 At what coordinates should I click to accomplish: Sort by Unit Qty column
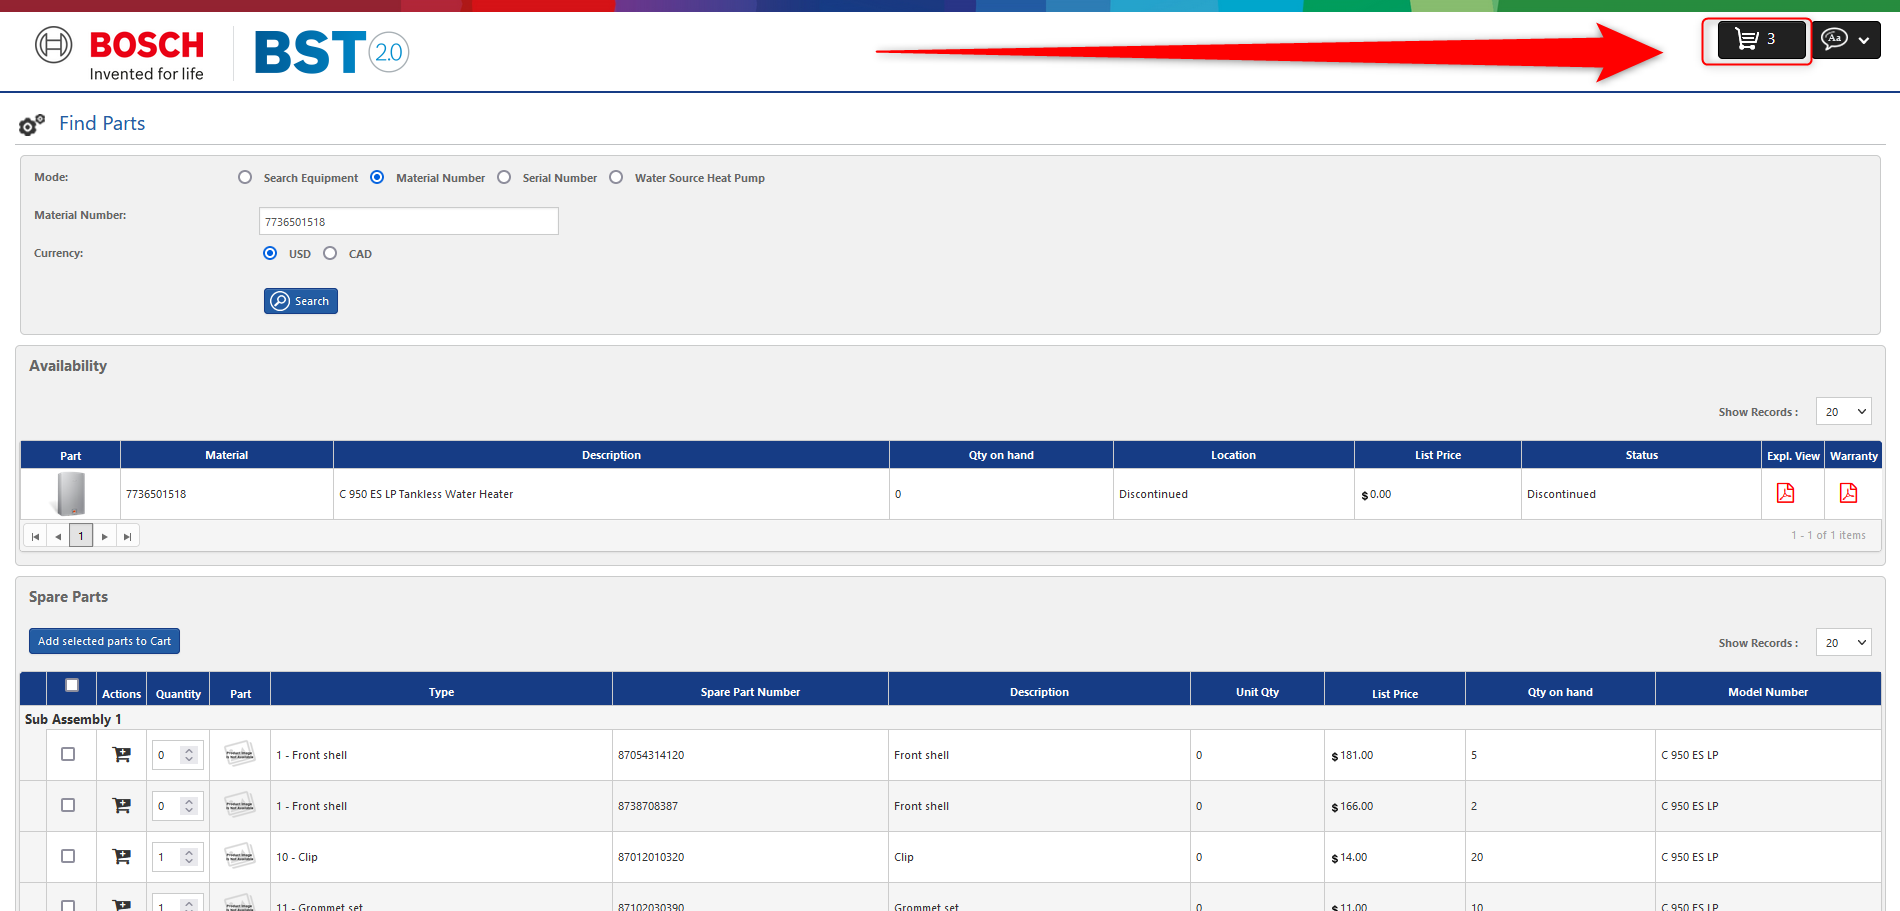[1257, 692]
